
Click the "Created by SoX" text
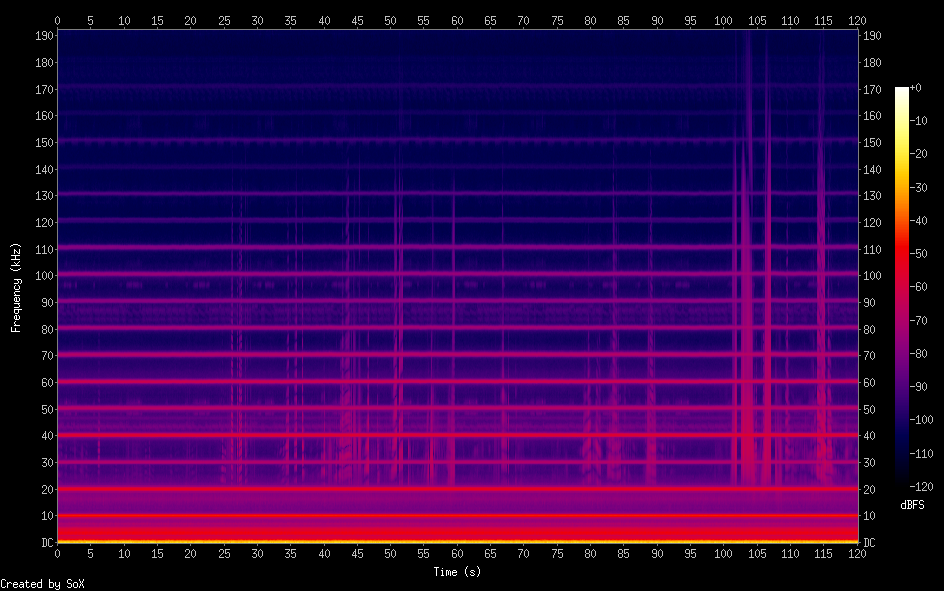(x=34, y=583)
